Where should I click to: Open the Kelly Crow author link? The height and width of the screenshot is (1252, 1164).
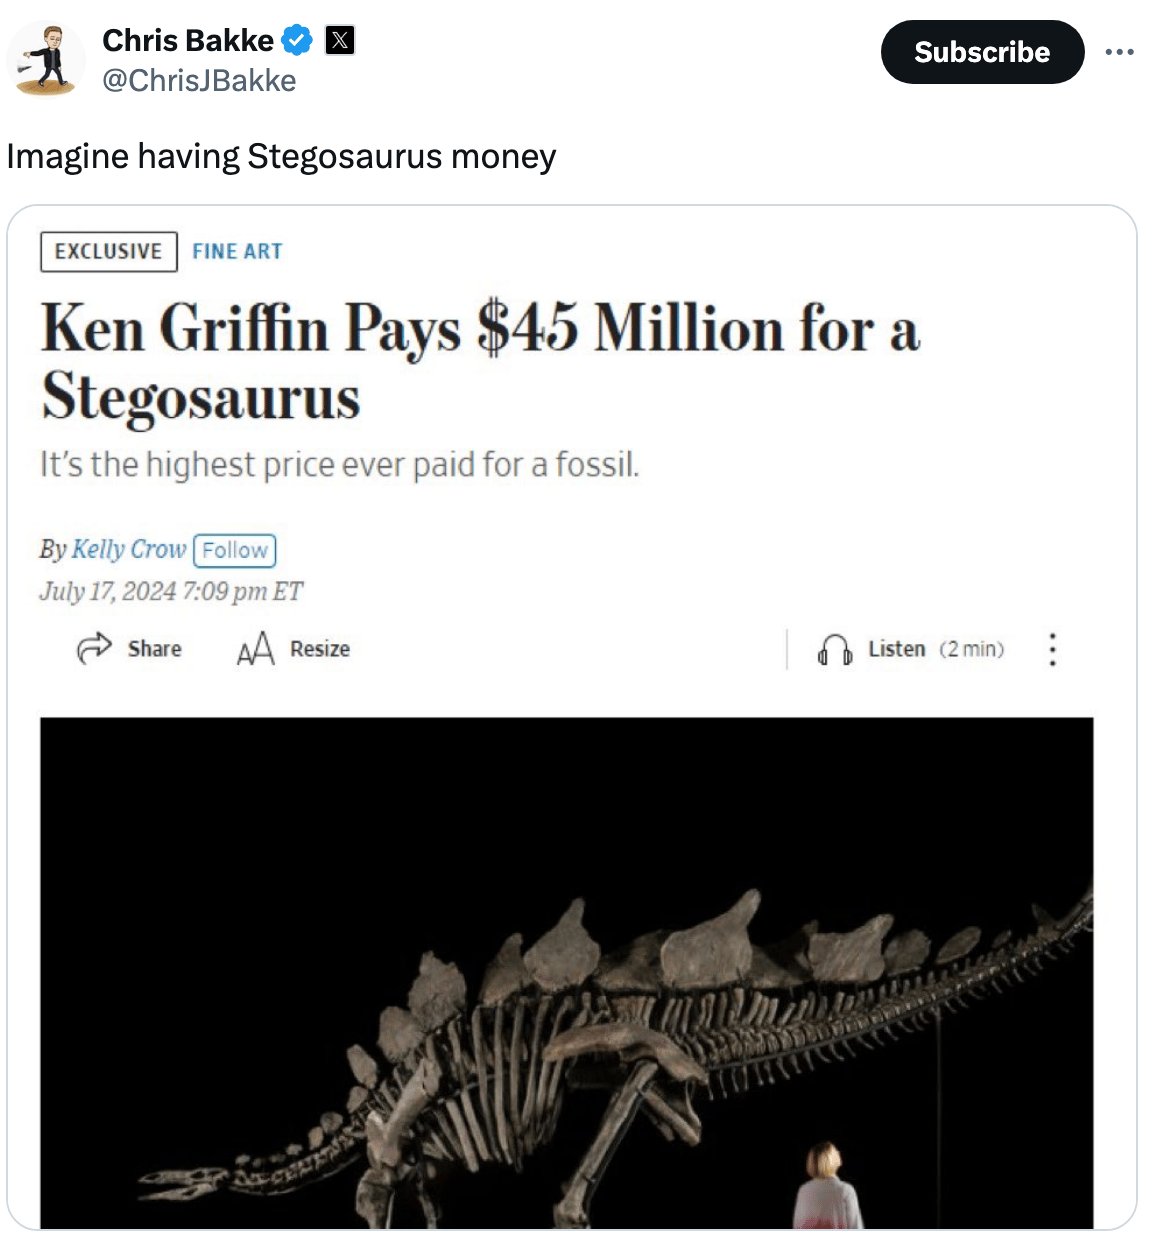click(128, 549)
